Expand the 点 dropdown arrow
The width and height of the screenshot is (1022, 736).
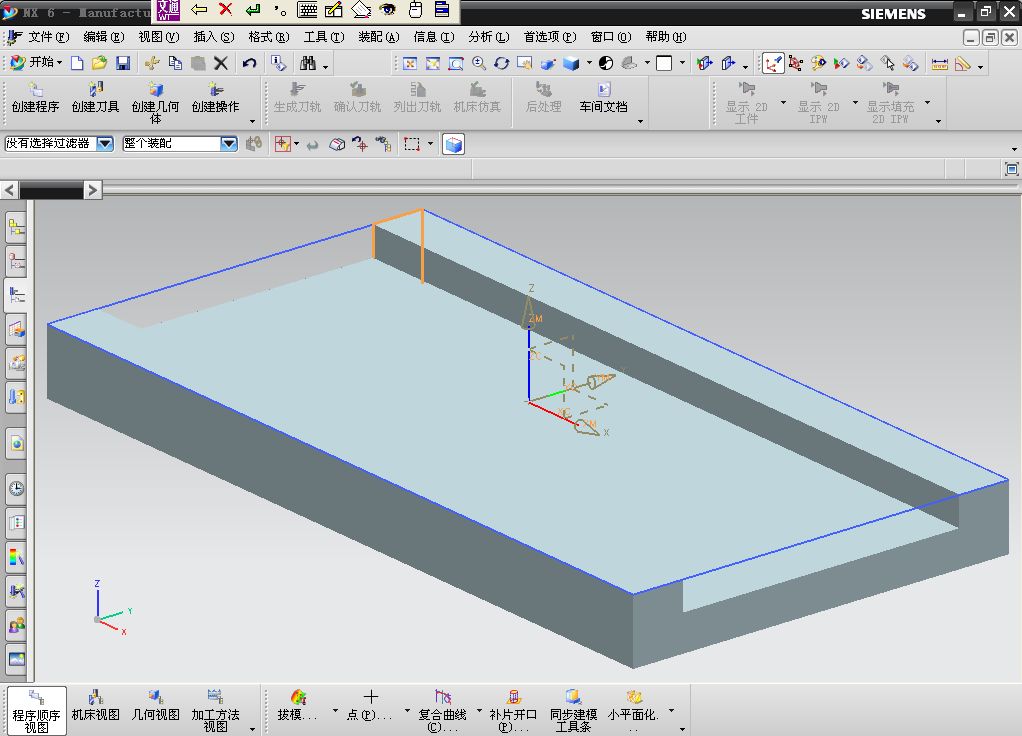tap(407, 711)
